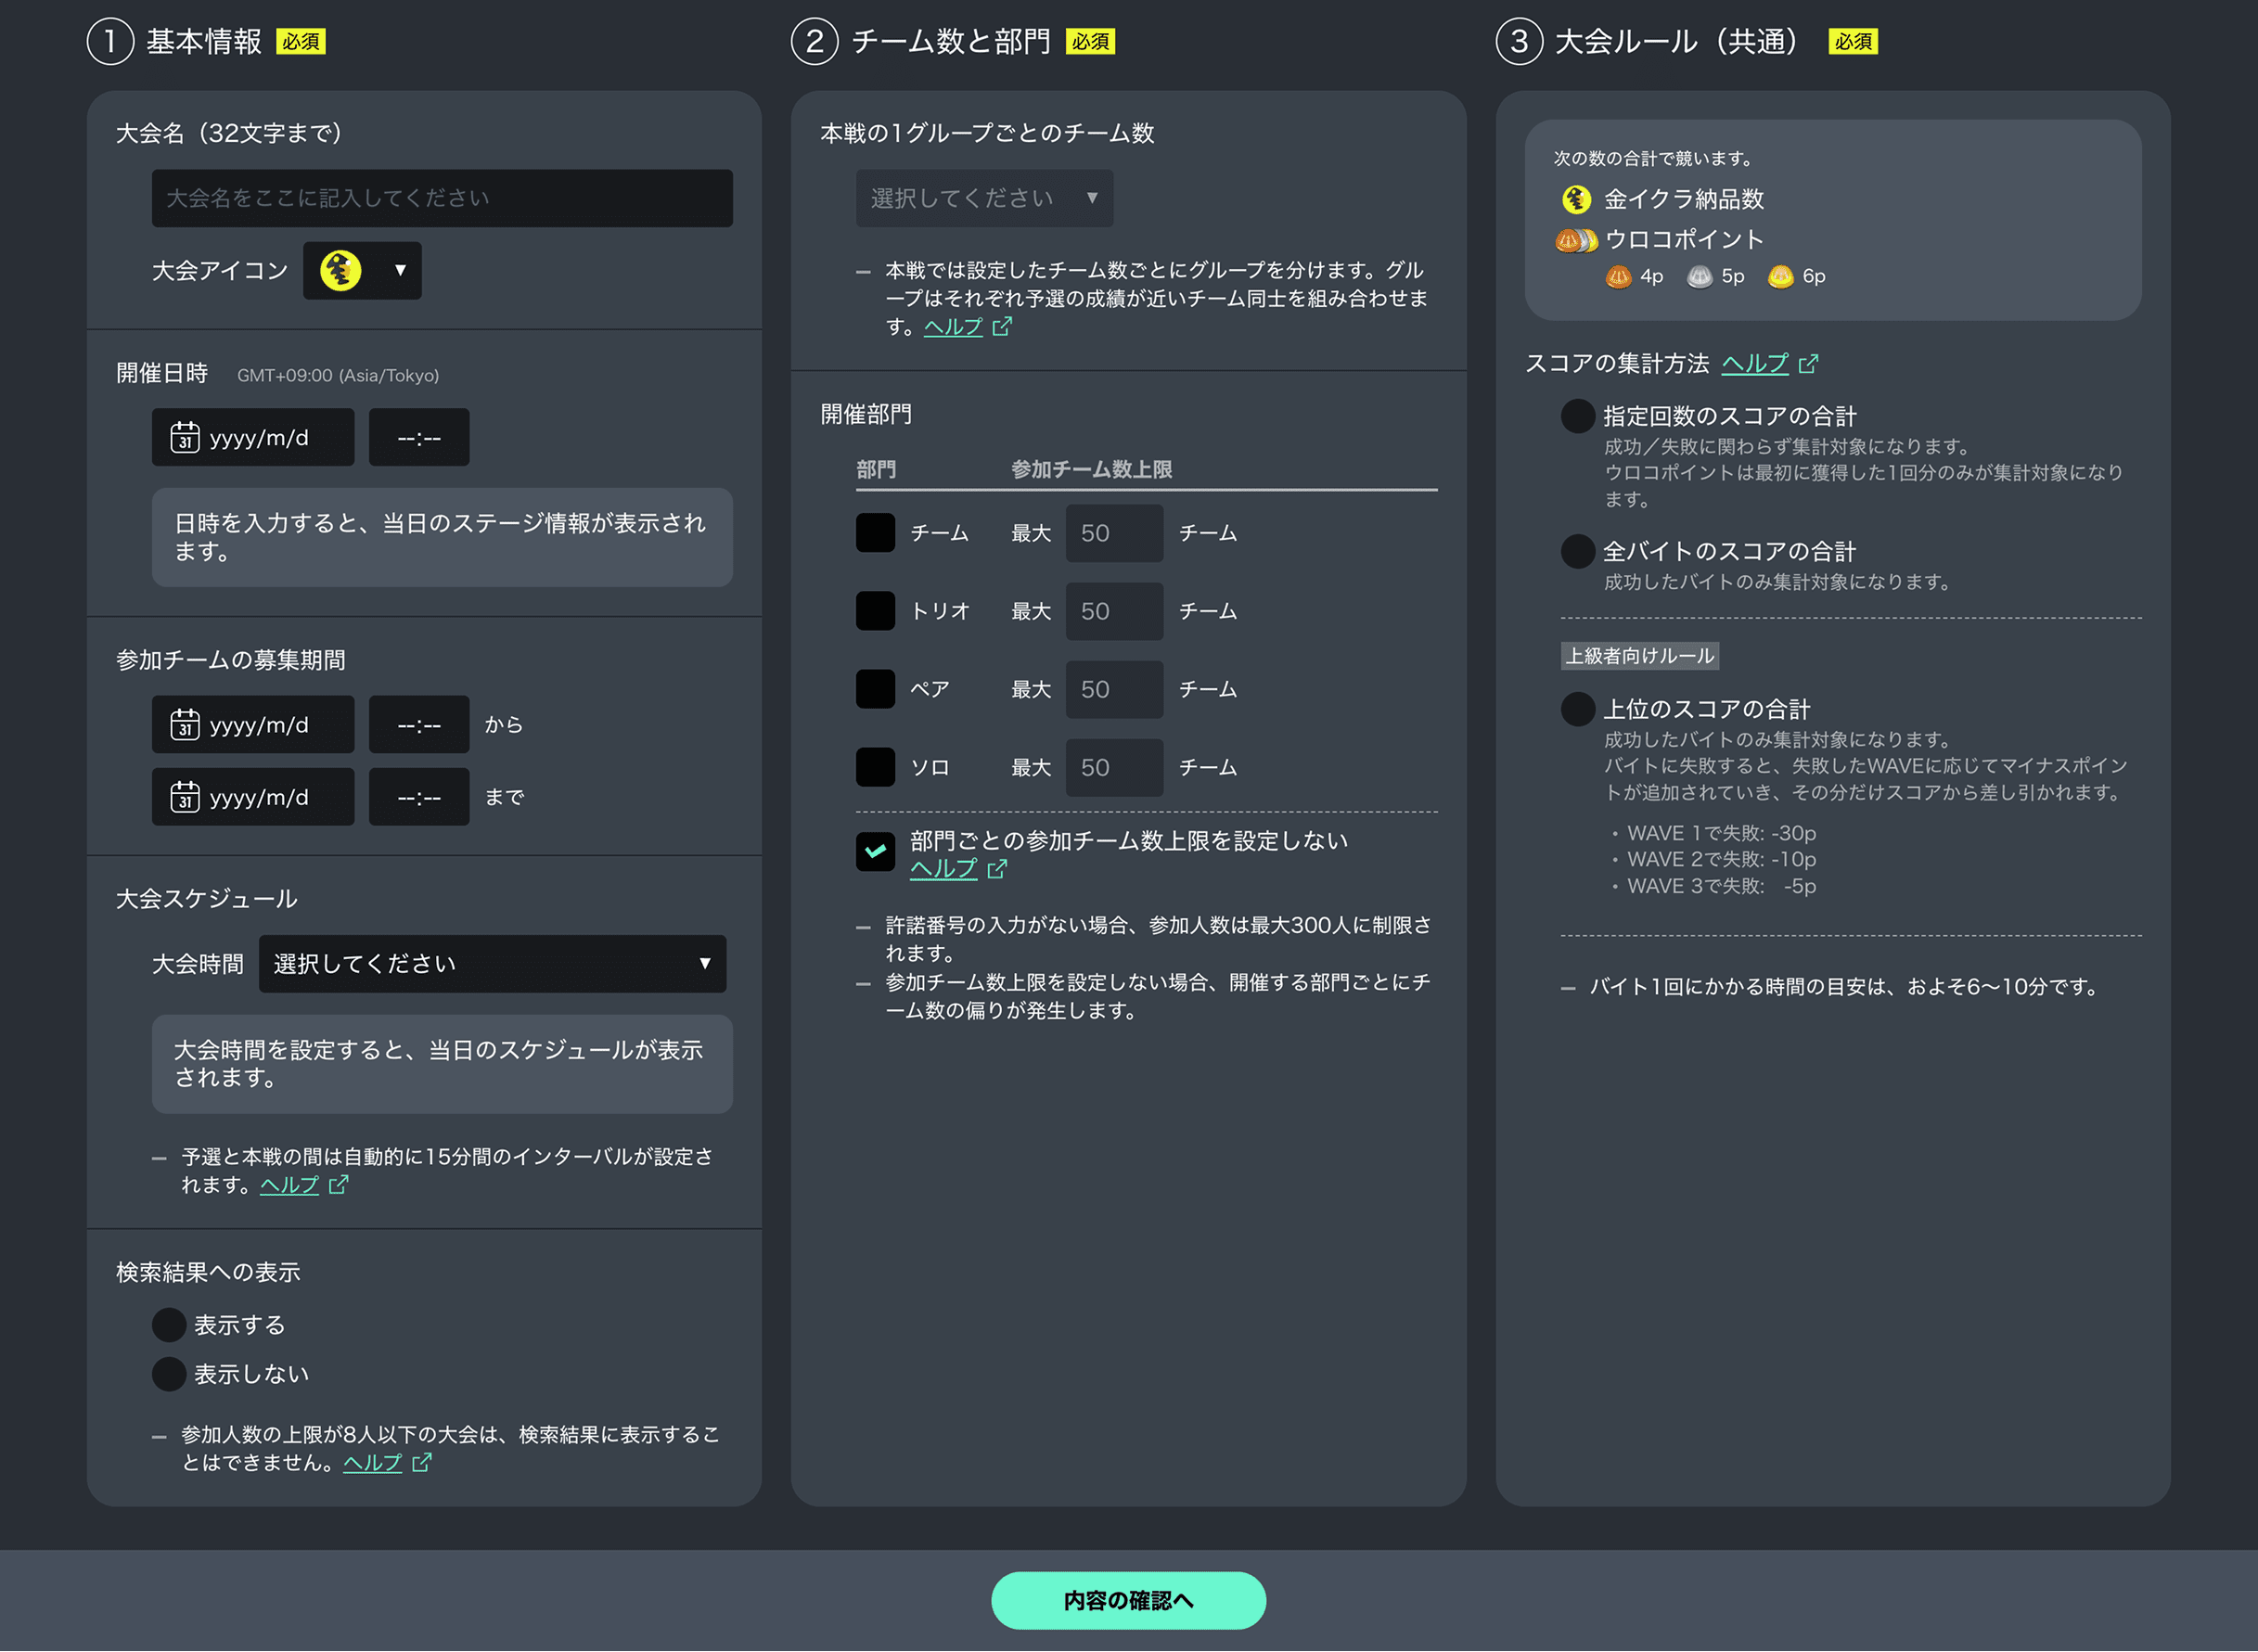Click the 上級者向けルール label

click(1640, 656)
